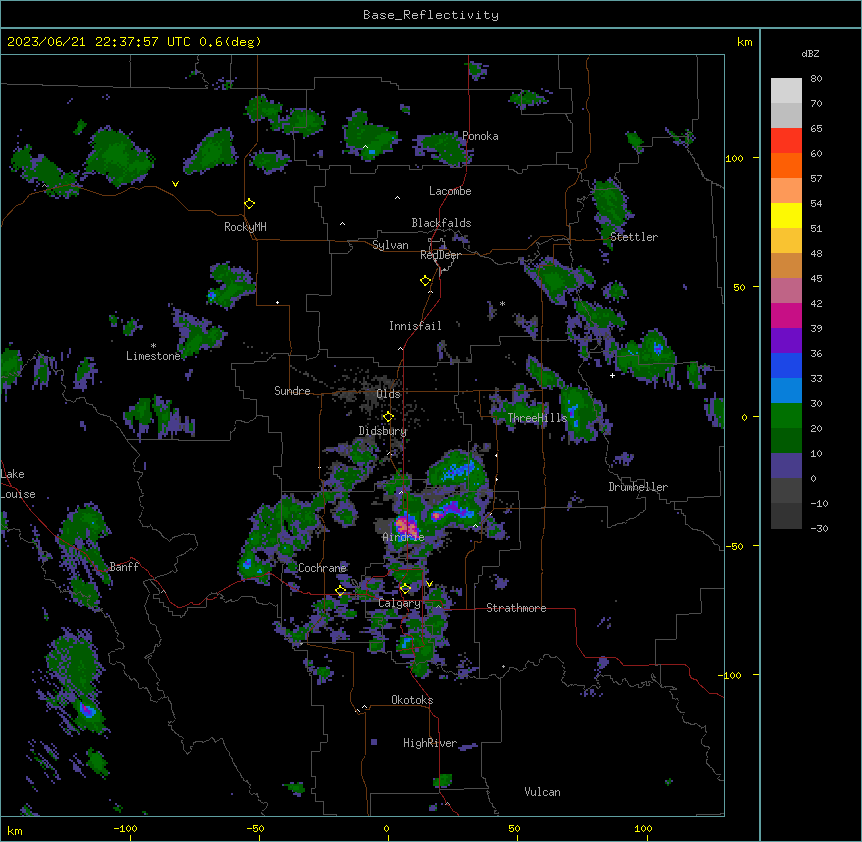Click the Base_Reflectivity title text
The width and height of the screenshot is (862, 842).
click(x=431, y=15)
